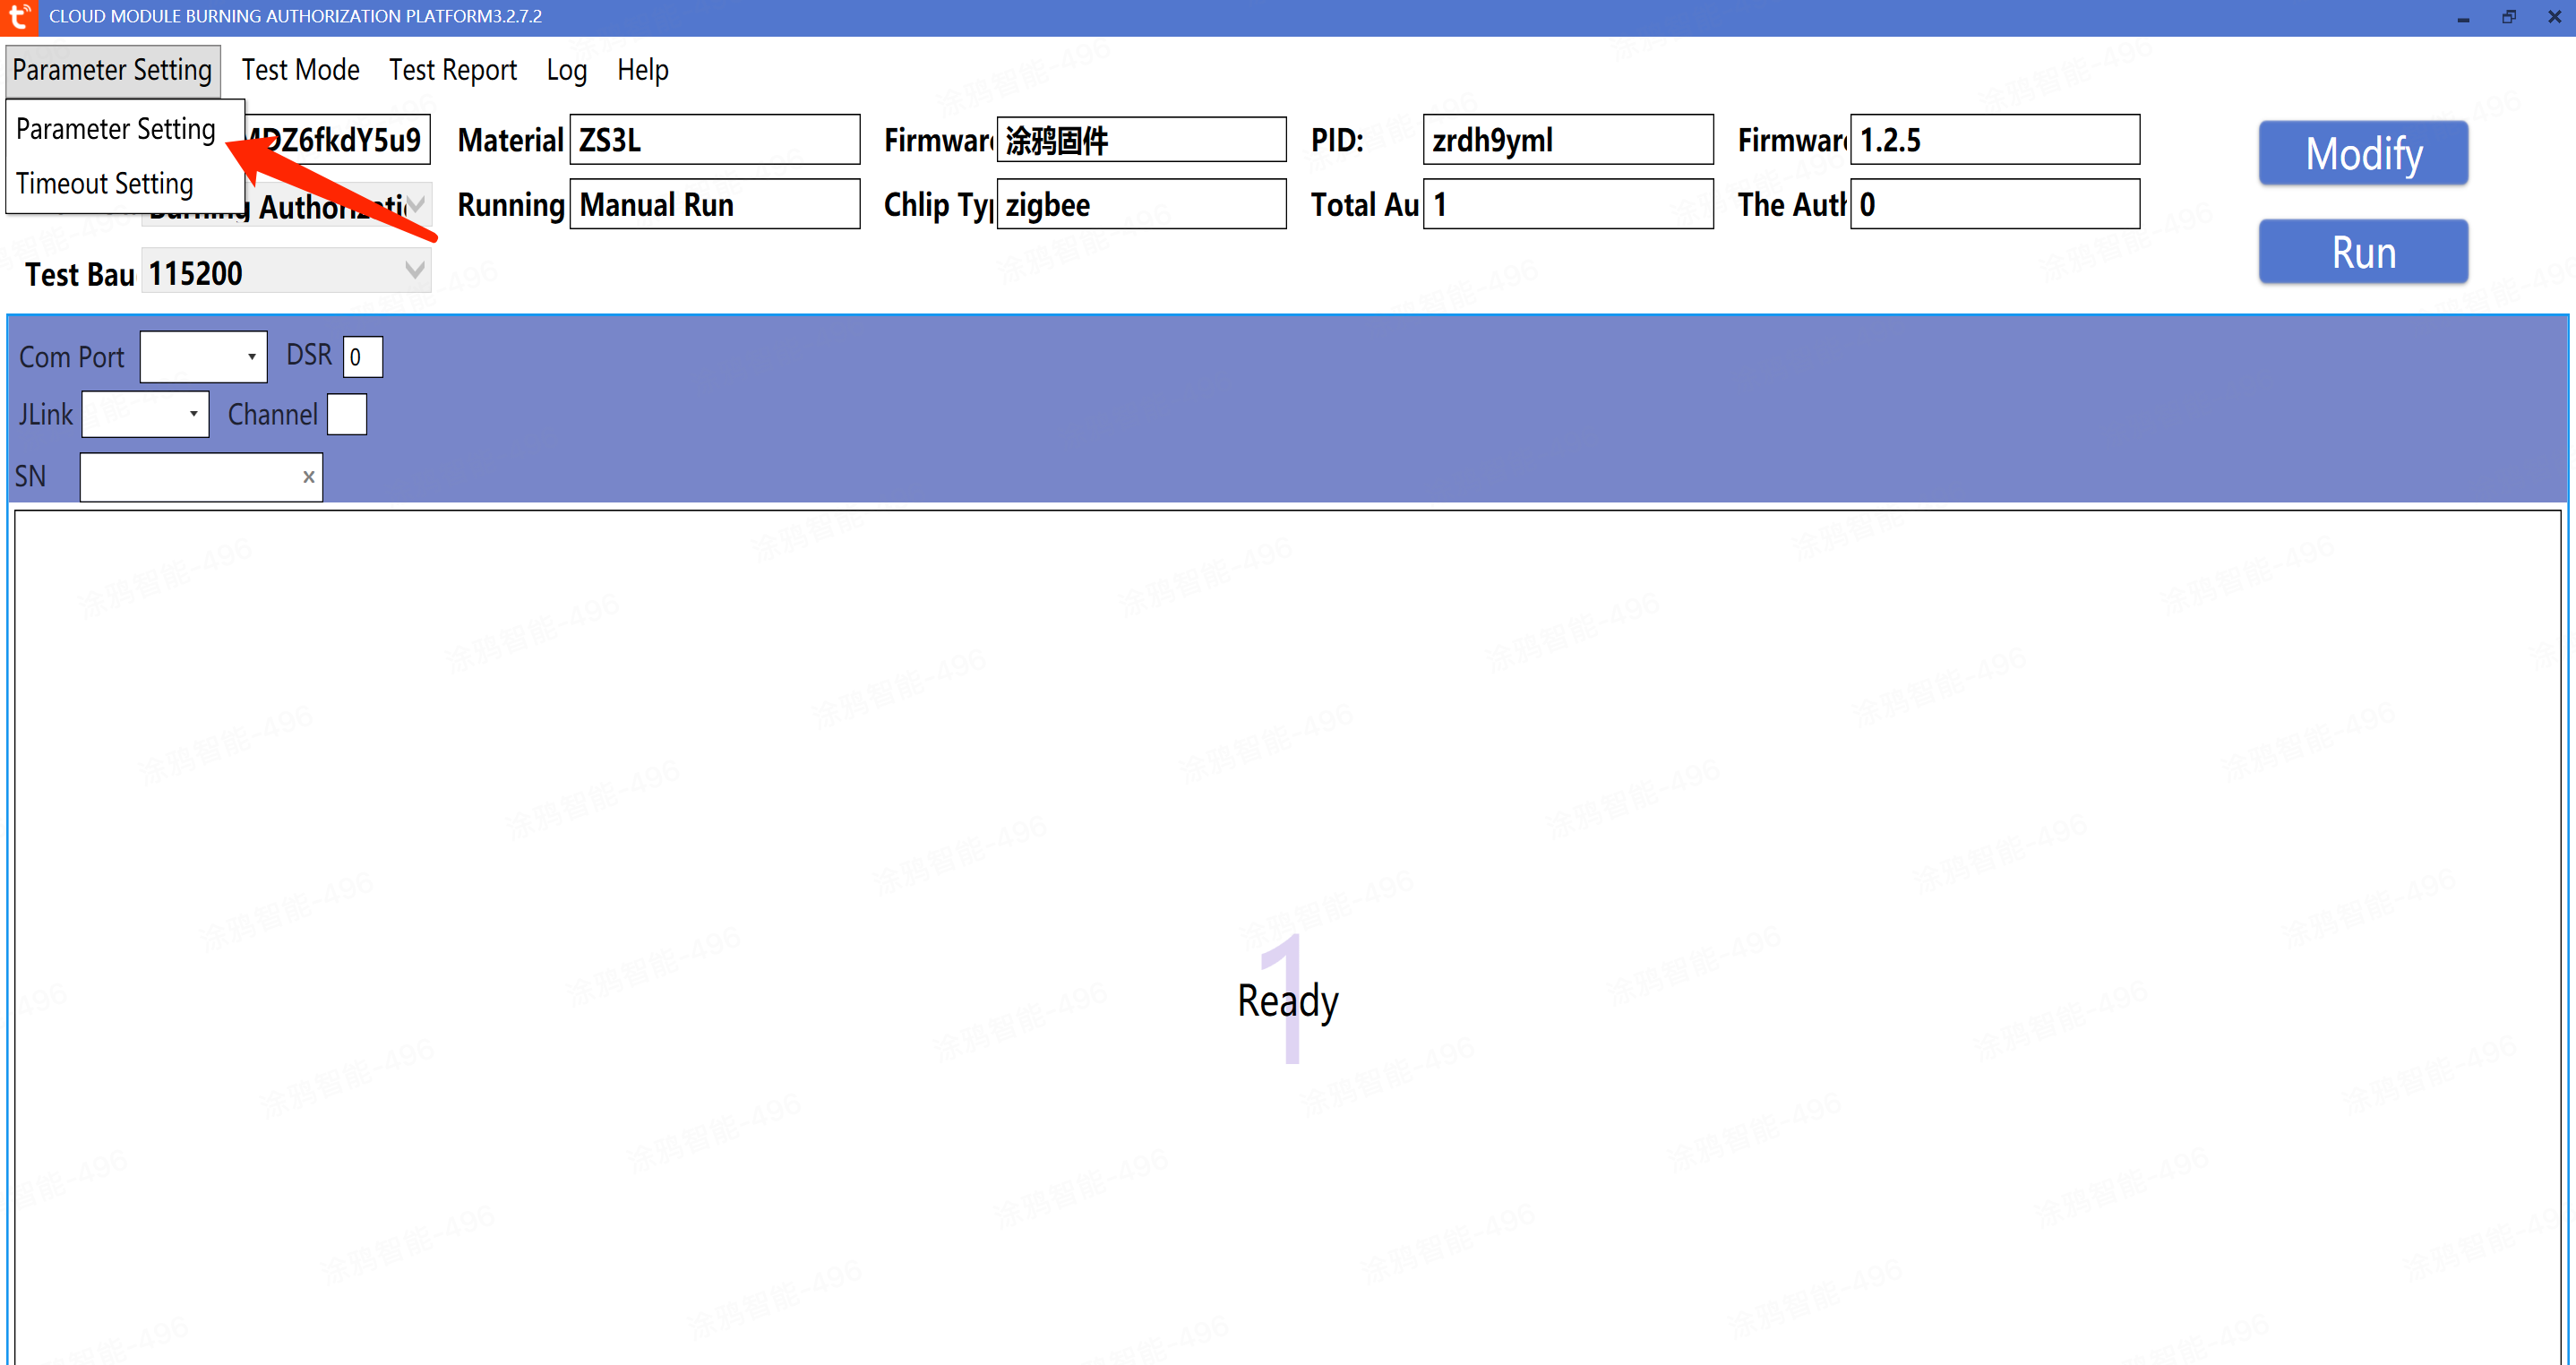
Task: Click the DSR value field
Action: 362,357
